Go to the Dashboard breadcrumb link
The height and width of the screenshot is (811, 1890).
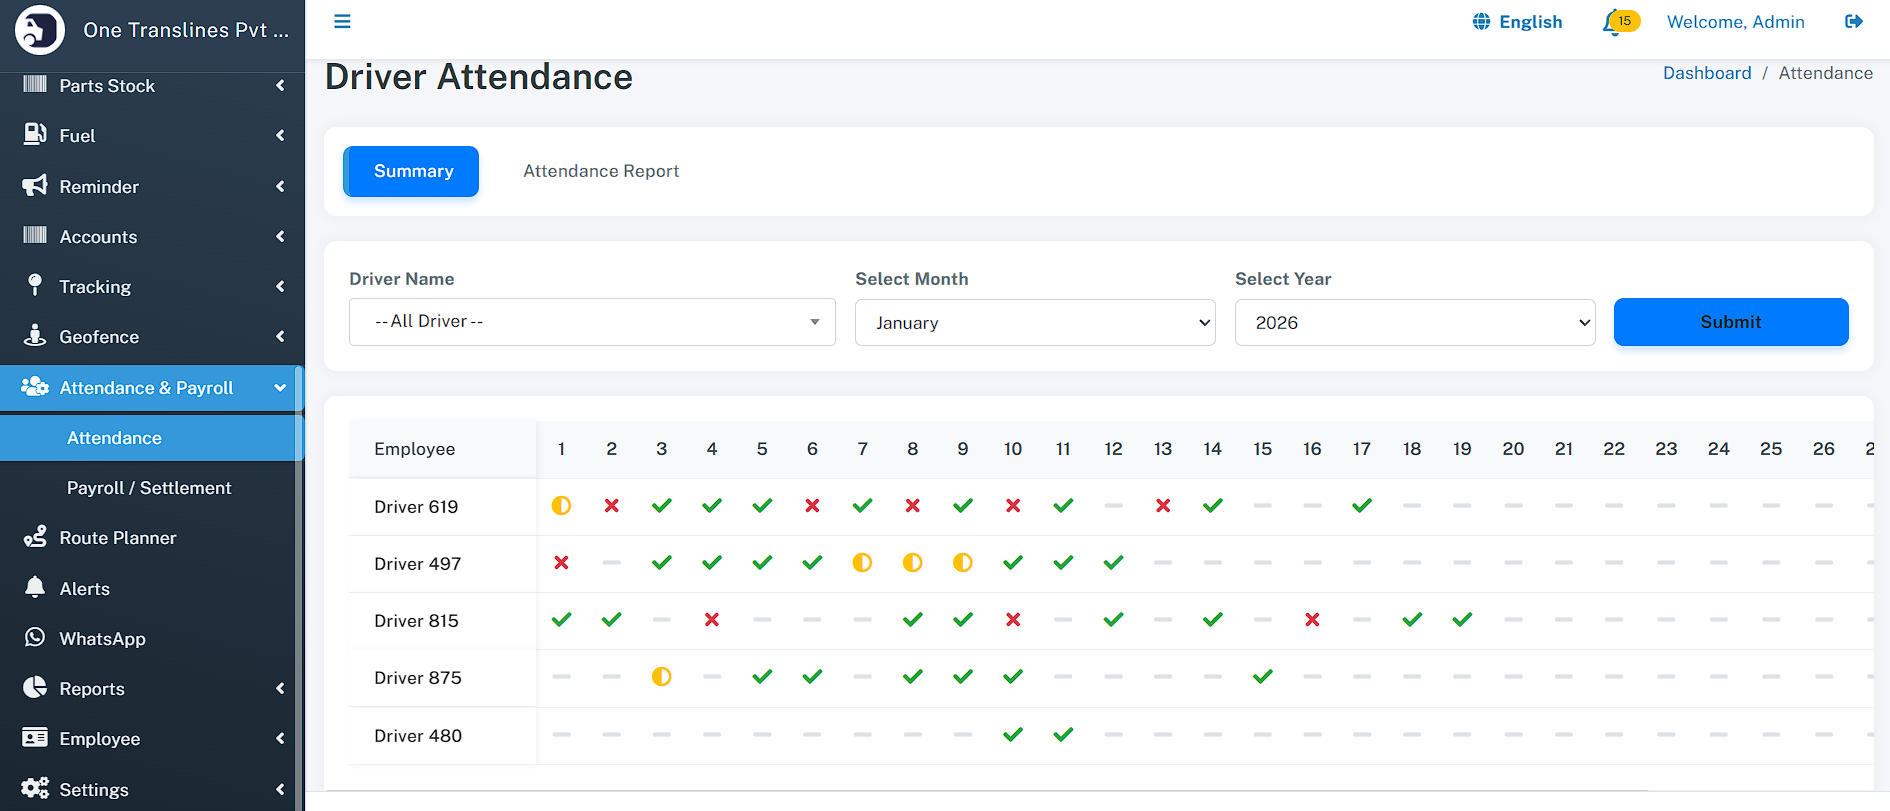coord(1706,73)
